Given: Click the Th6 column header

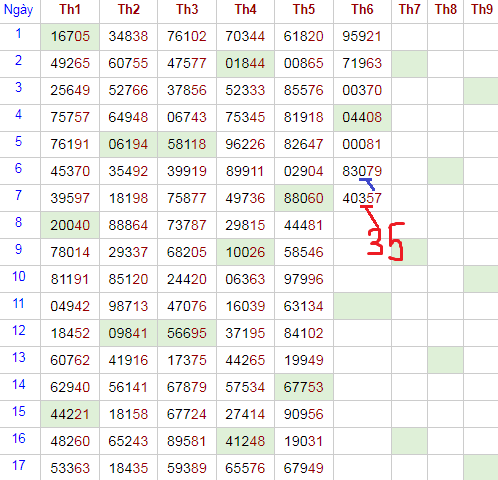Looking at the screenshot, I should pos(362,9).
